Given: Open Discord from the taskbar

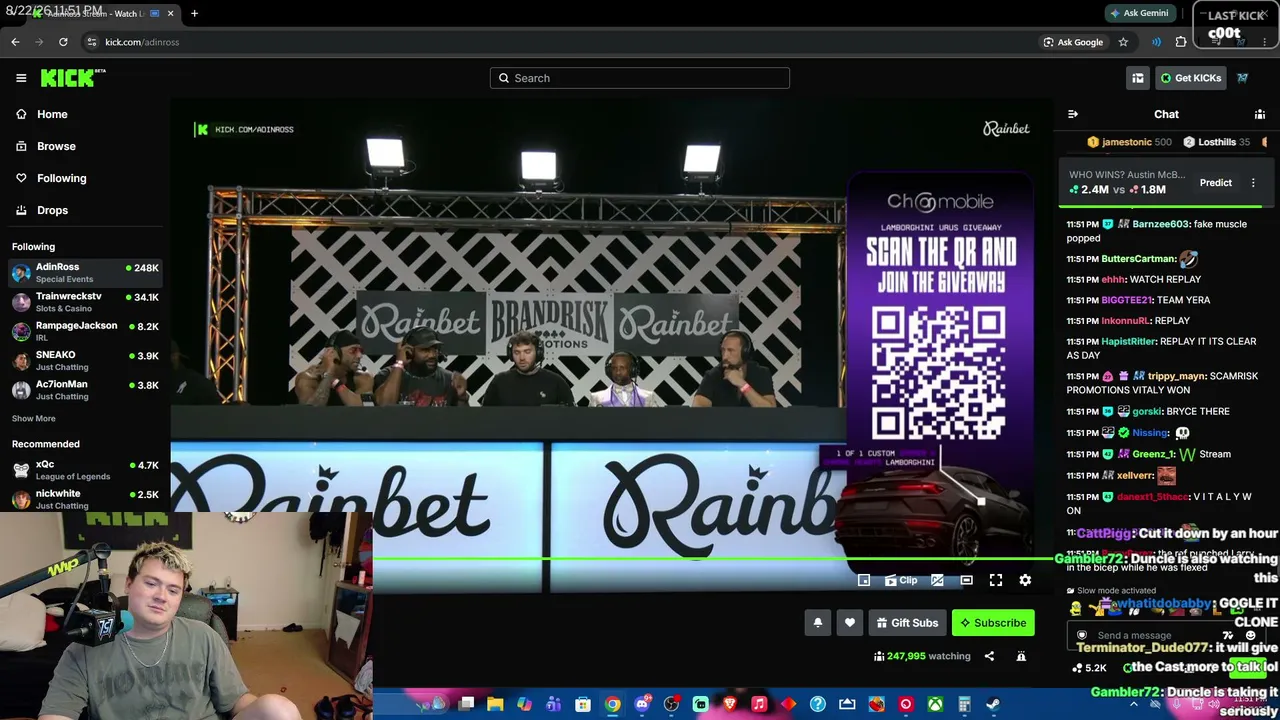Looking at the screenshot, I should [642, 704].
